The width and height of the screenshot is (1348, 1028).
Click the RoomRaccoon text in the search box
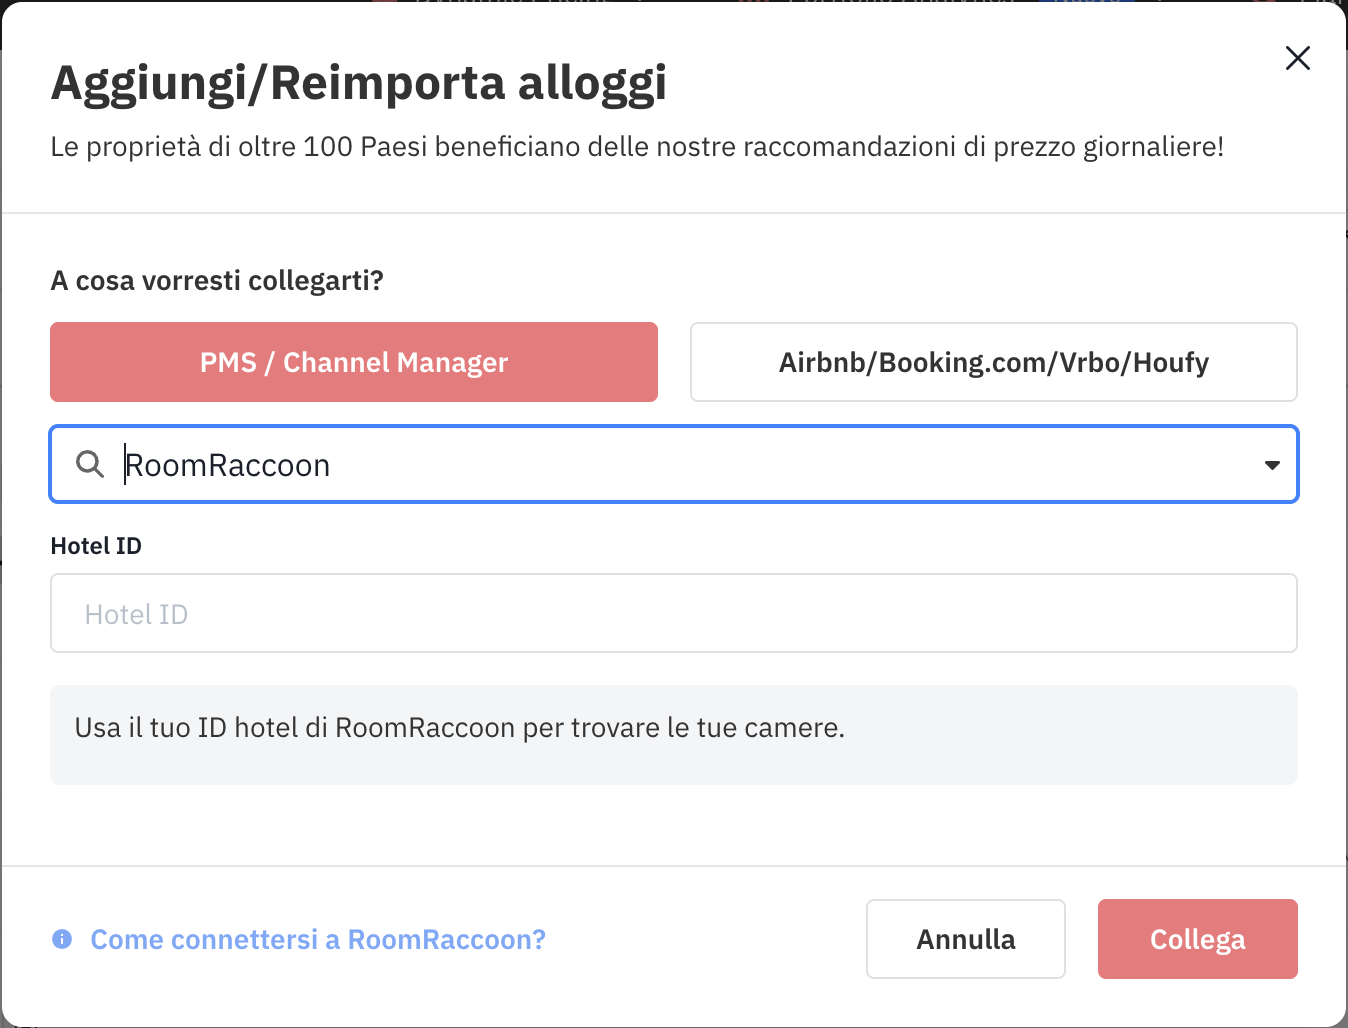(x=228, y=466)
